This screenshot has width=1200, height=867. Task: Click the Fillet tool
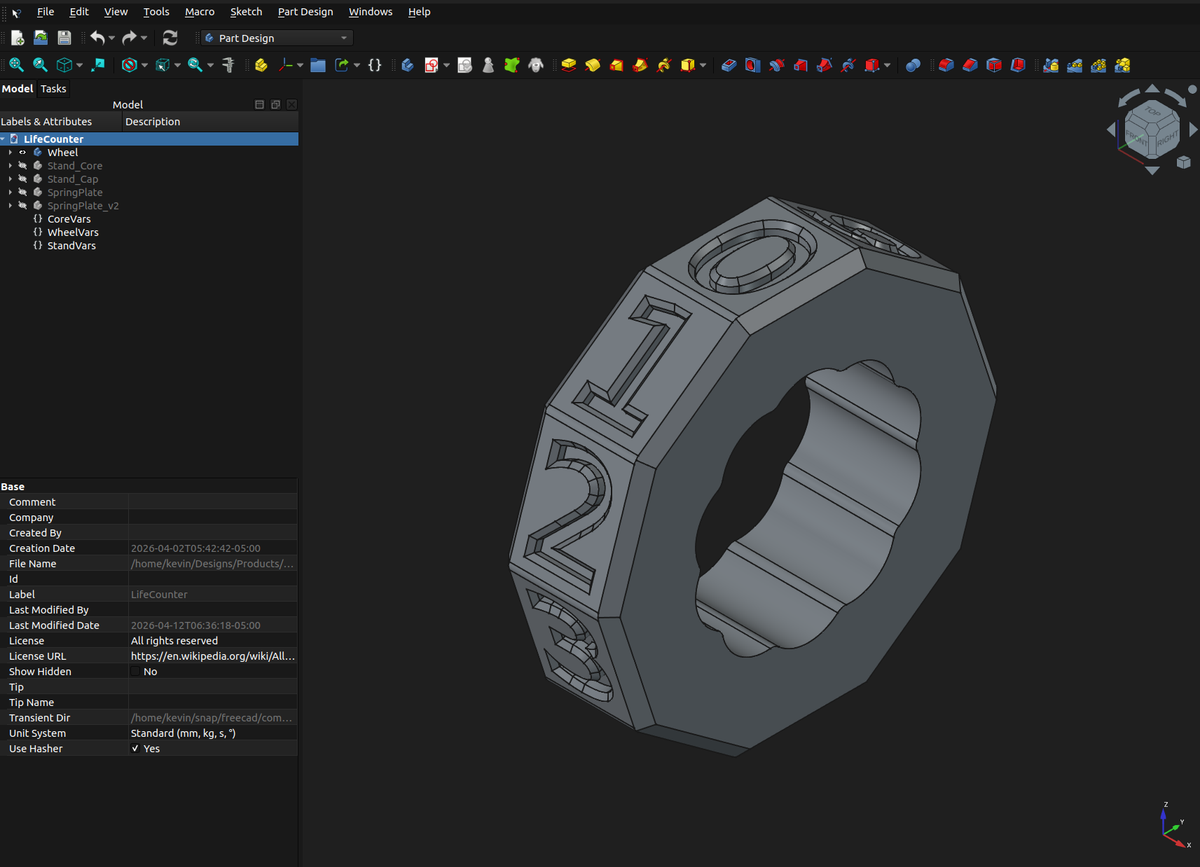pyautogui.click(x=946, y=65)
